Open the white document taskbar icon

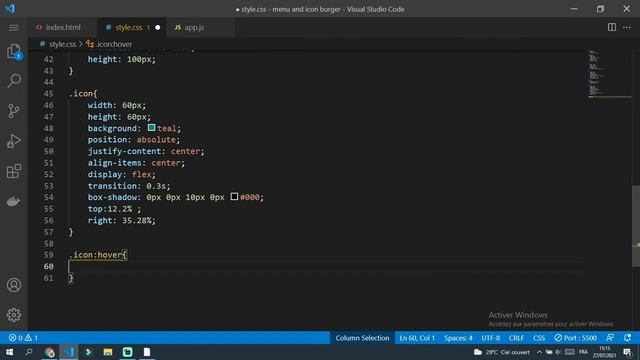(x=147, y=352)
